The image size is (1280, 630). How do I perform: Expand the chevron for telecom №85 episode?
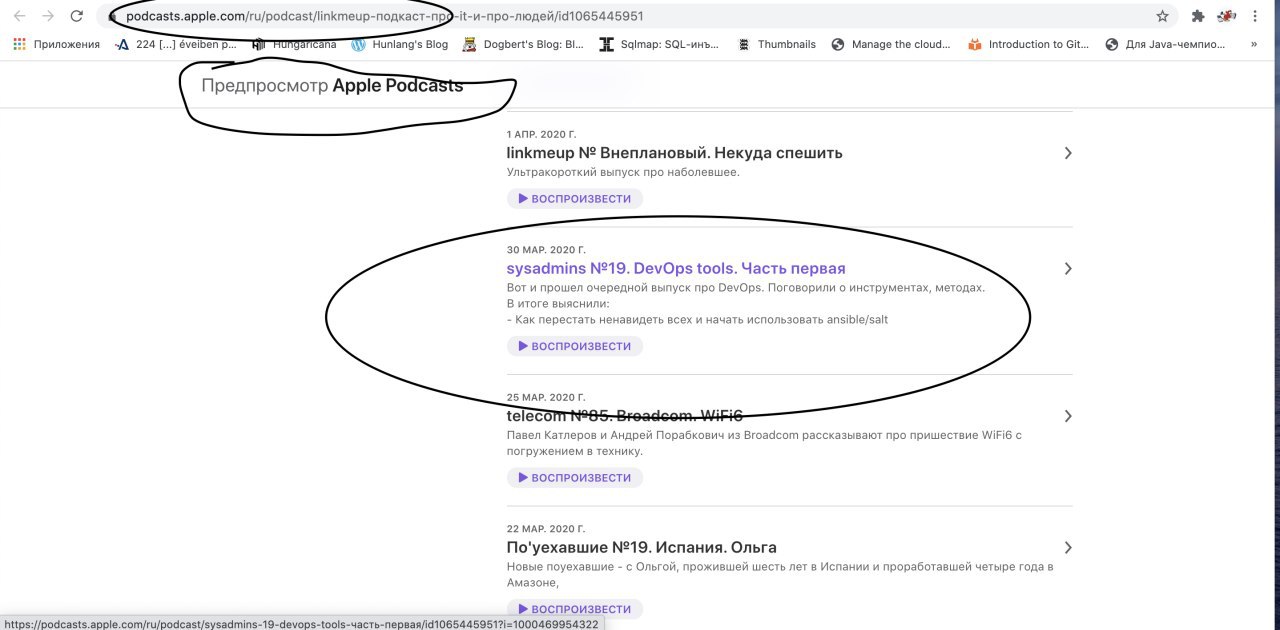pyautogui.click(x=1068, y=416)
